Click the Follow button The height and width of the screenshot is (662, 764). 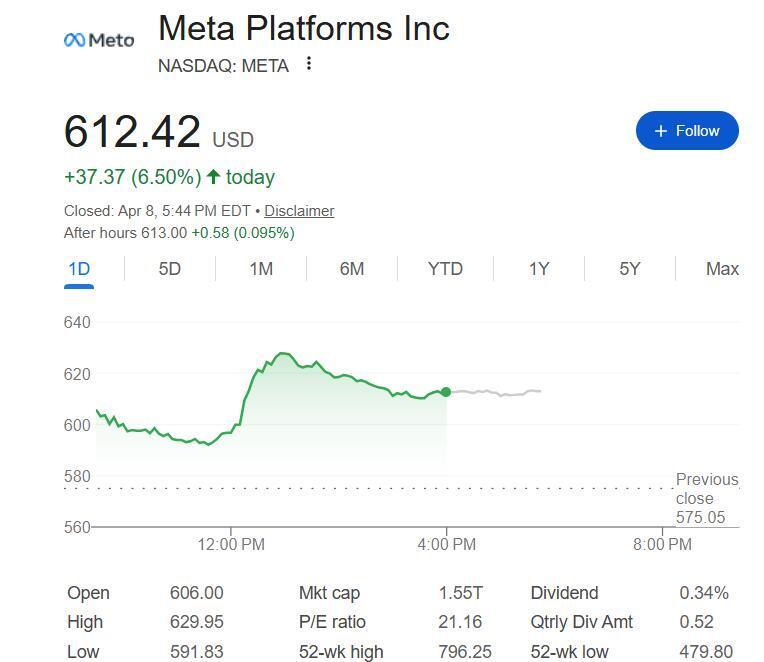tap(687, 131)
